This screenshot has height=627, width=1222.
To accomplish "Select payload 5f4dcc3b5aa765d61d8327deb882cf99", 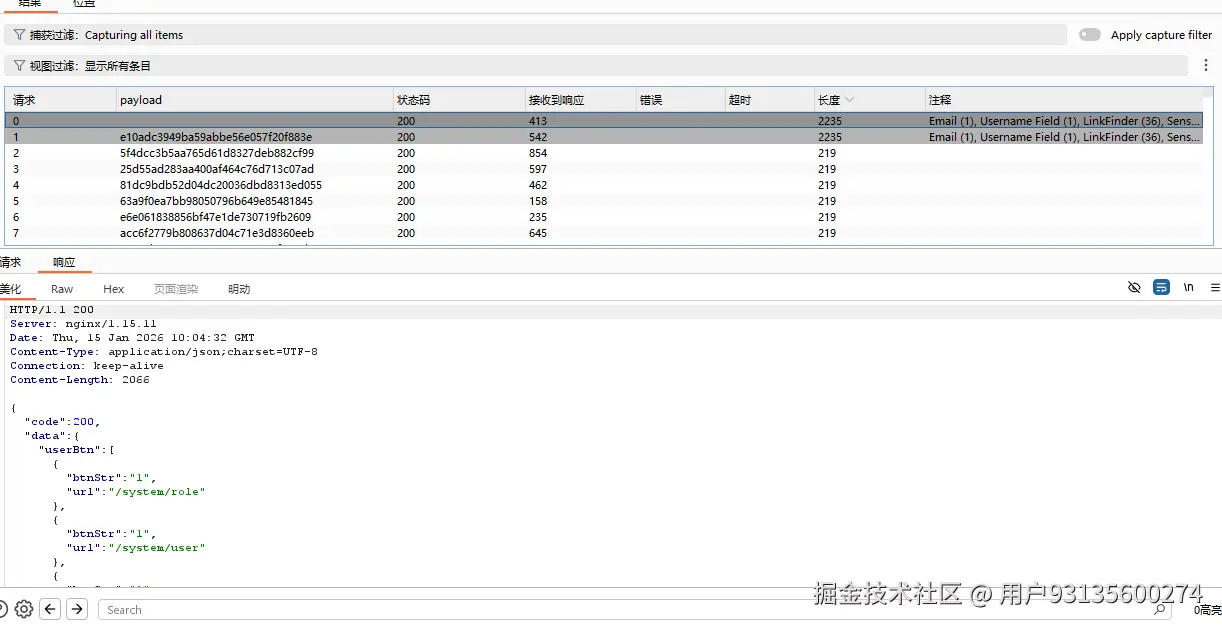I will point(217,153).
